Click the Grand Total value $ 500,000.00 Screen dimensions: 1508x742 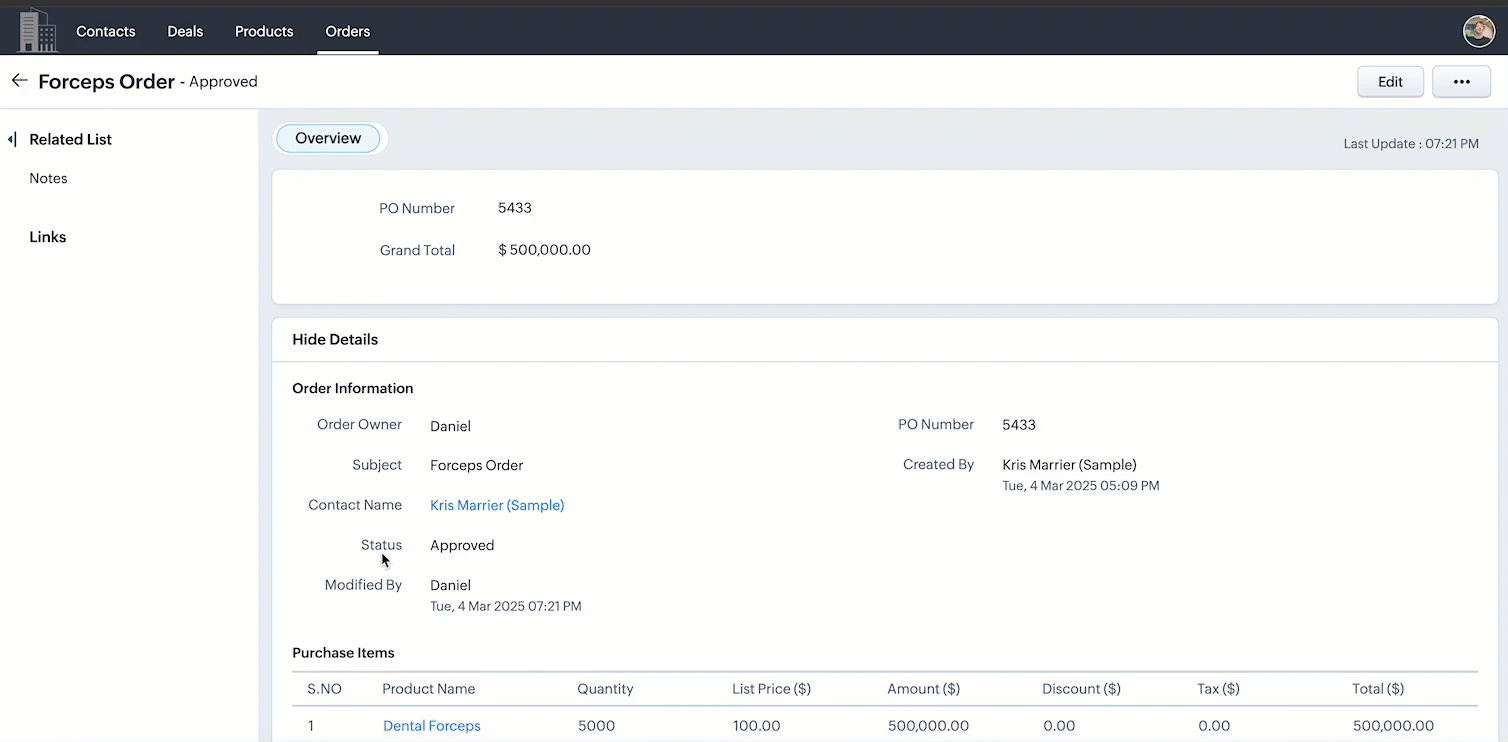click(x=544, y=250)
